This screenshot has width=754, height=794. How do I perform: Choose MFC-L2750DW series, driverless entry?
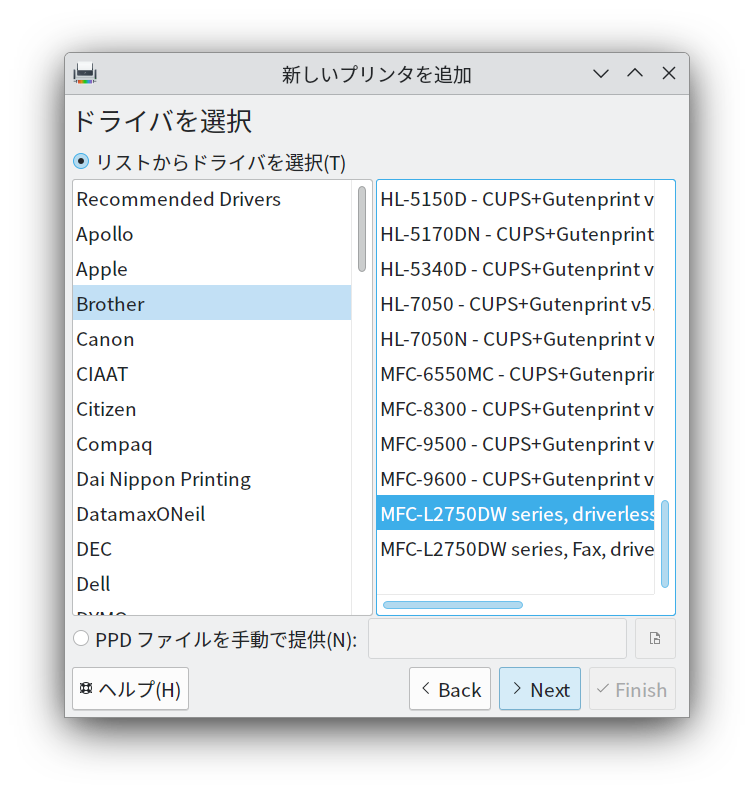tap(515, 513)
